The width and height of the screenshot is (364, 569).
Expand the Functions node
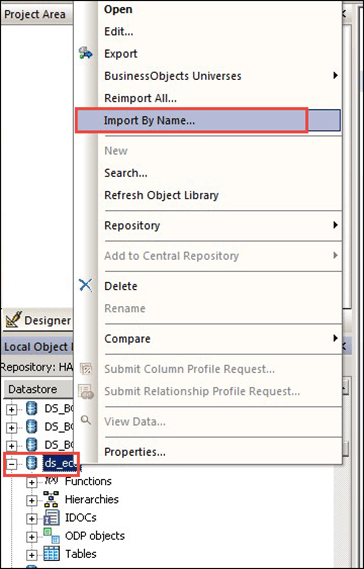32,482
